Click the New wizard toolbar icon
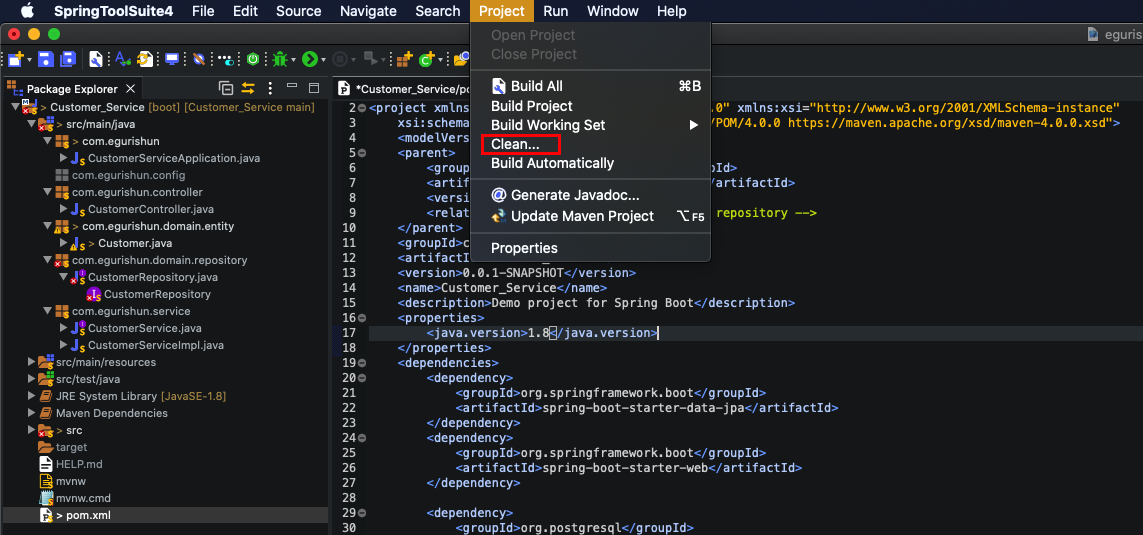 (x=15, y=59)
